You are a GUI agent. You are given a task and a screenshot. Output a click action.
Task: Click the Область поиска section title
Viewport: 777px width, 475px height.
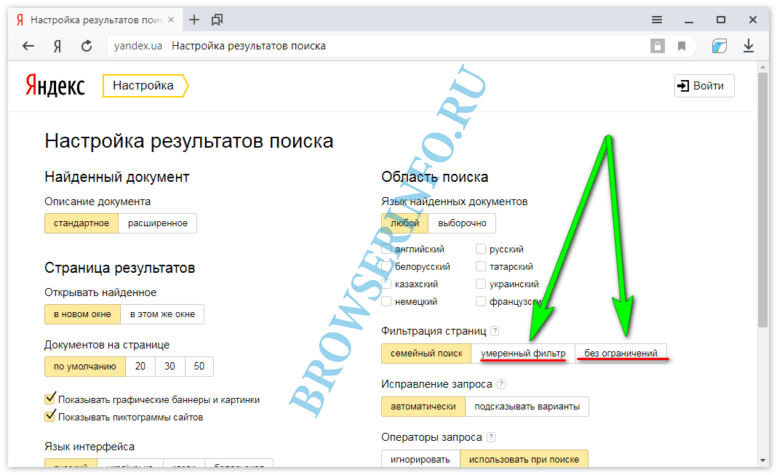coord(435,177)
